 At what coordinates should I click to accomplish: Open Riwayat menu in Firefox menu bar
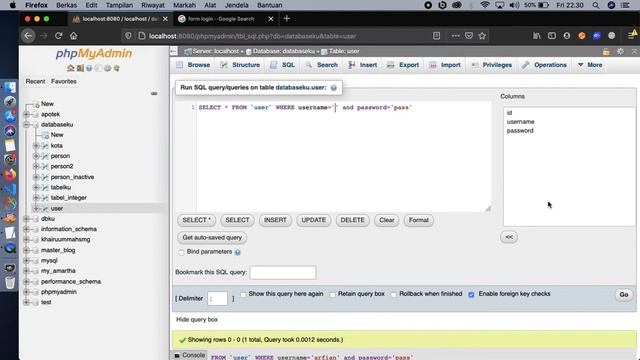pos(153,5)
